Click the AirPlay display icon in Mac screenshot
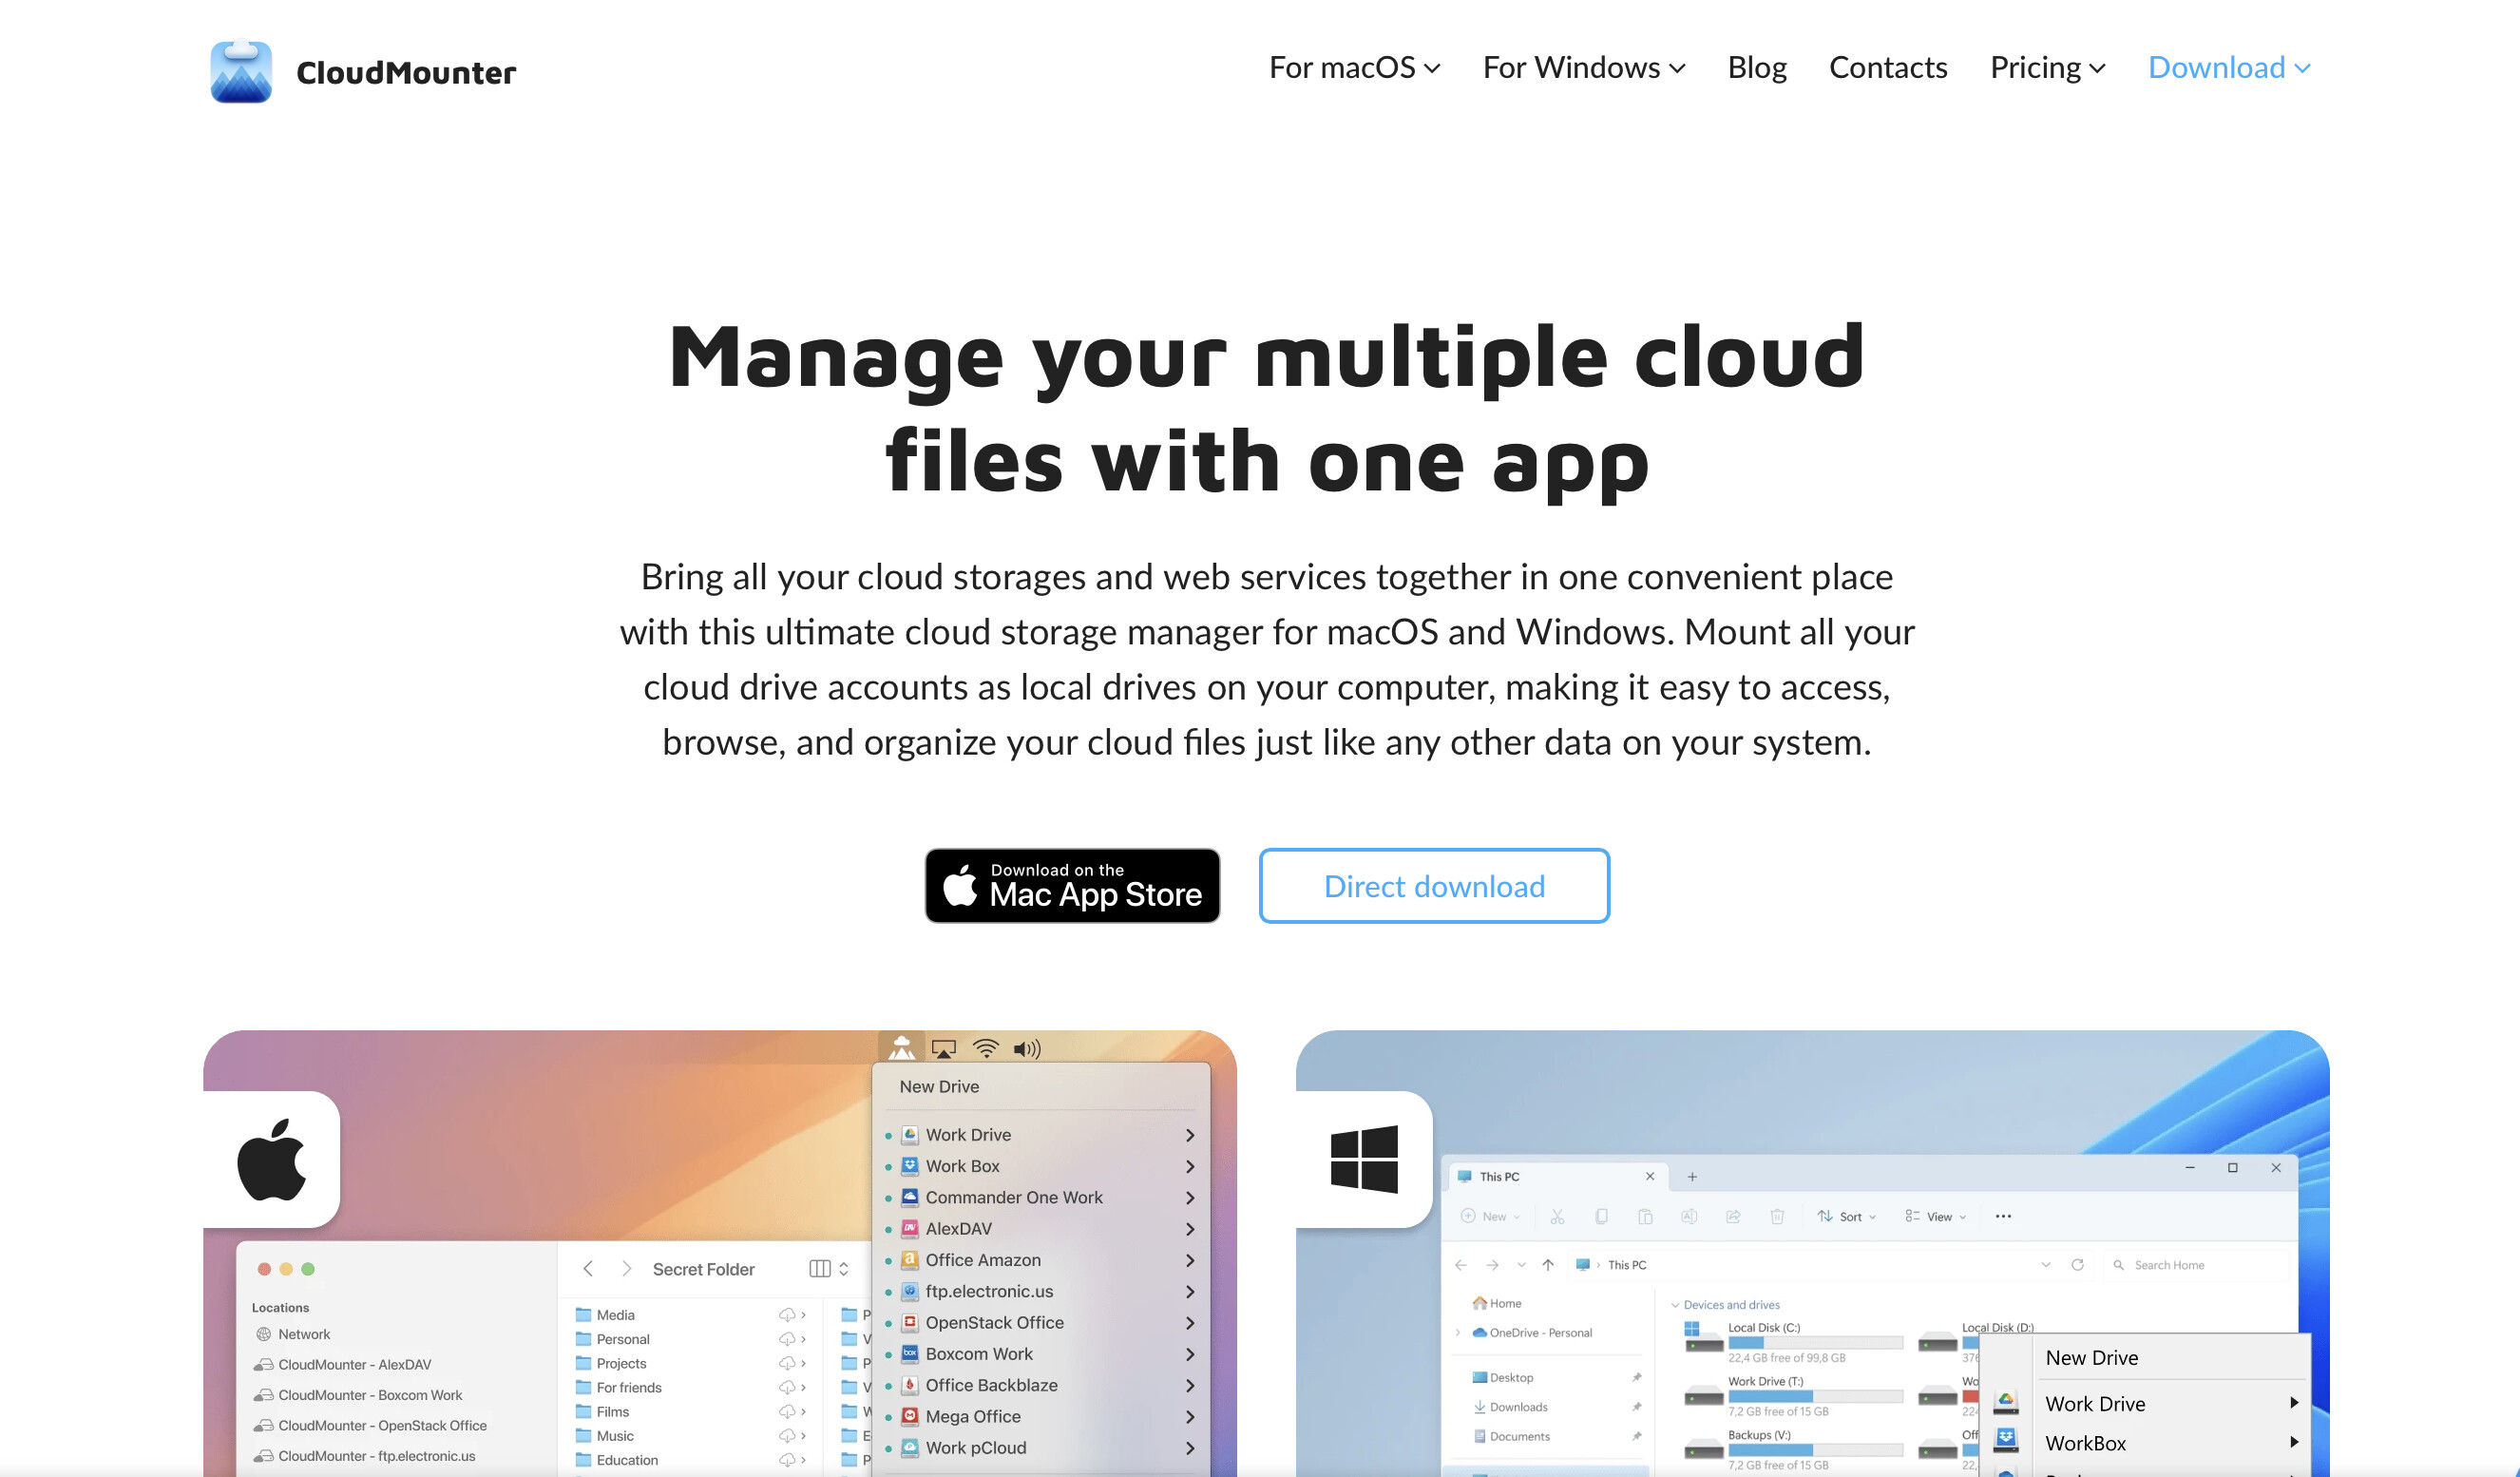2520x1477 pixels. 943,1048
